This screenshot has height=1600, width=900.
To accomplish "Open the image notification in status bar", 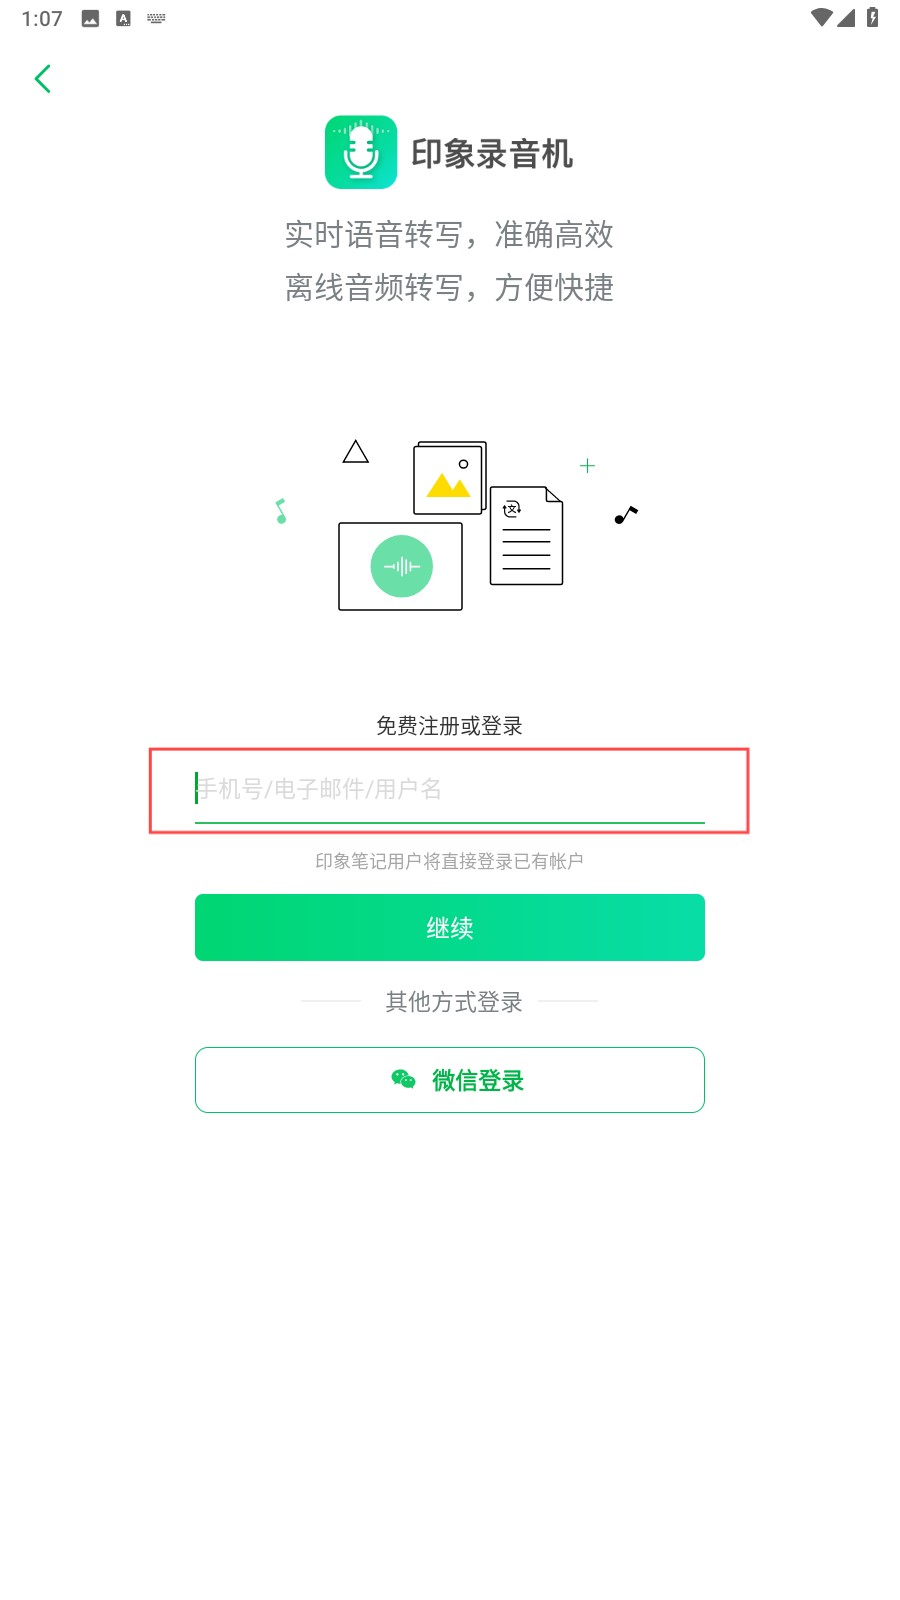I will tap(90, 18).
